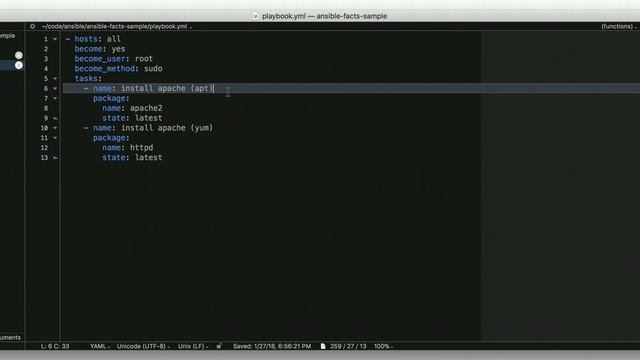Click the 'name: httpd' line
640x360 pixels.
[x=128, y=148]
